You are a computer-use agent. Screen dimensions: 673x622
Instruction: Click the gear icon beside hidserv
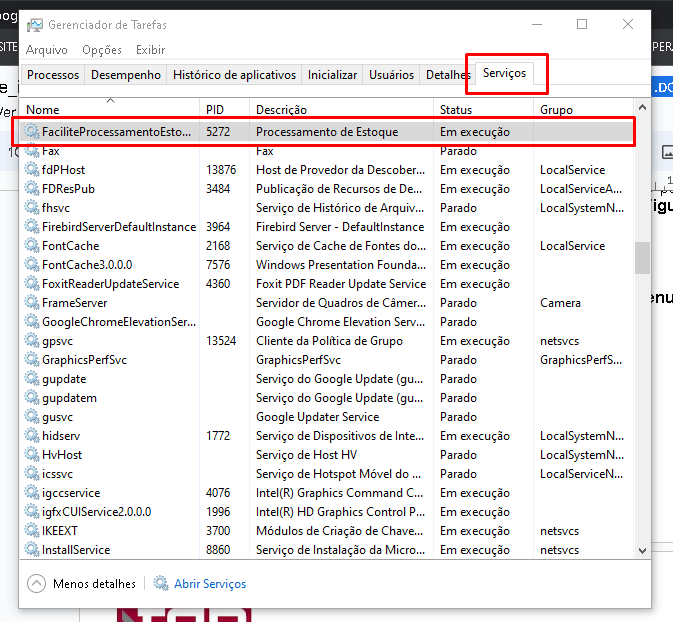pos(32,436)
